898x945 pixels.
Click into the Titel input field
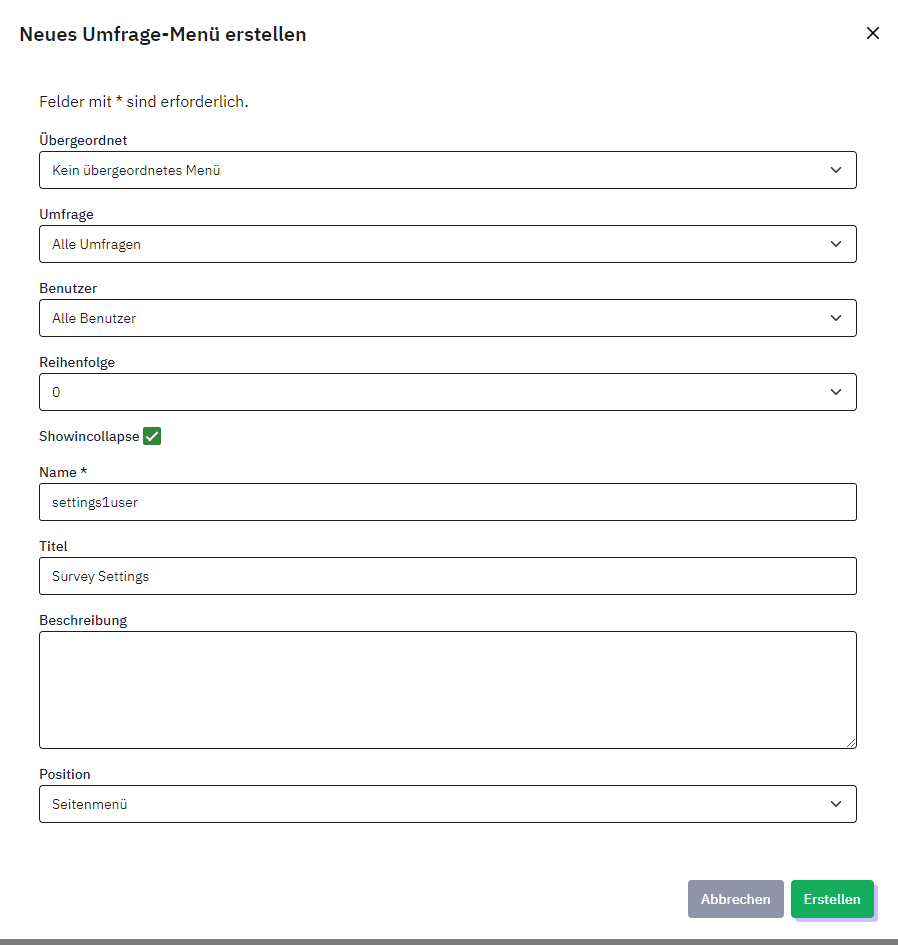447,576
